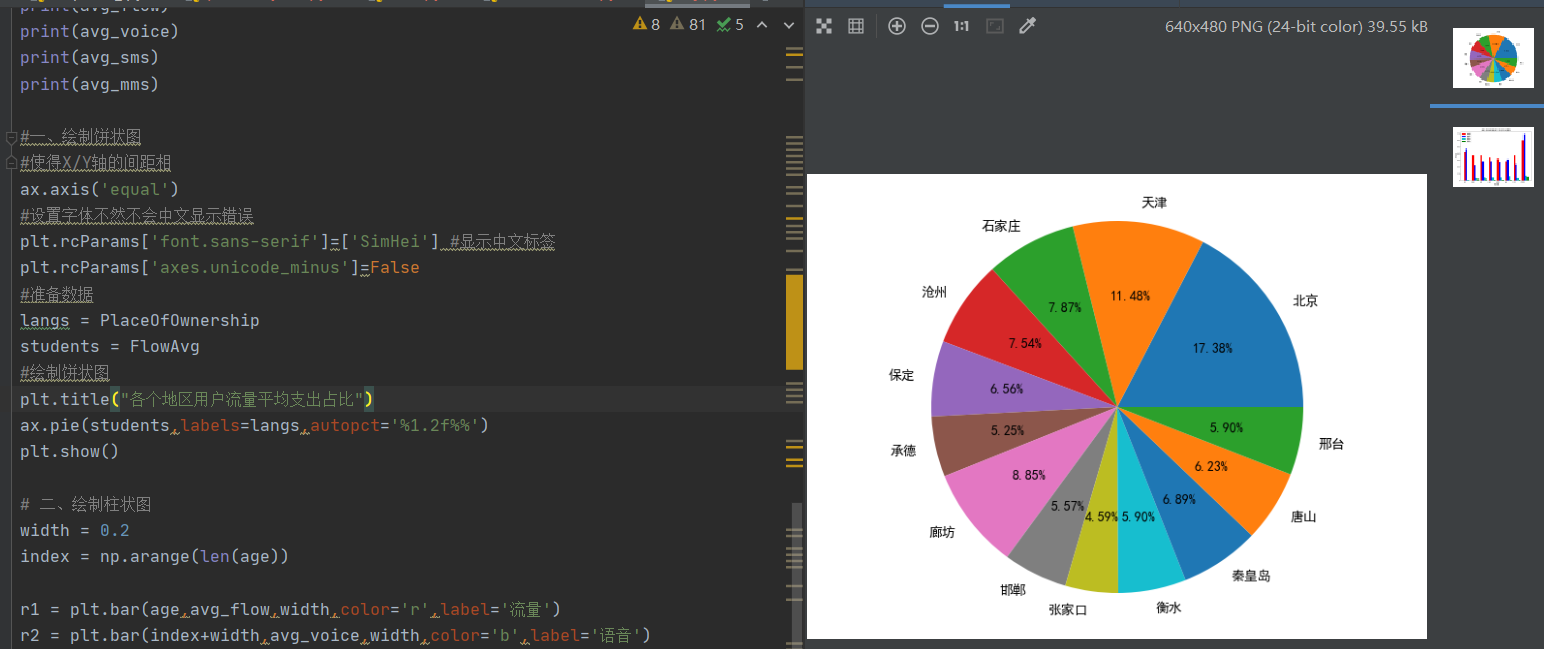
Task: Click the 张家口 pie slice label
Action: point(1068,609)
